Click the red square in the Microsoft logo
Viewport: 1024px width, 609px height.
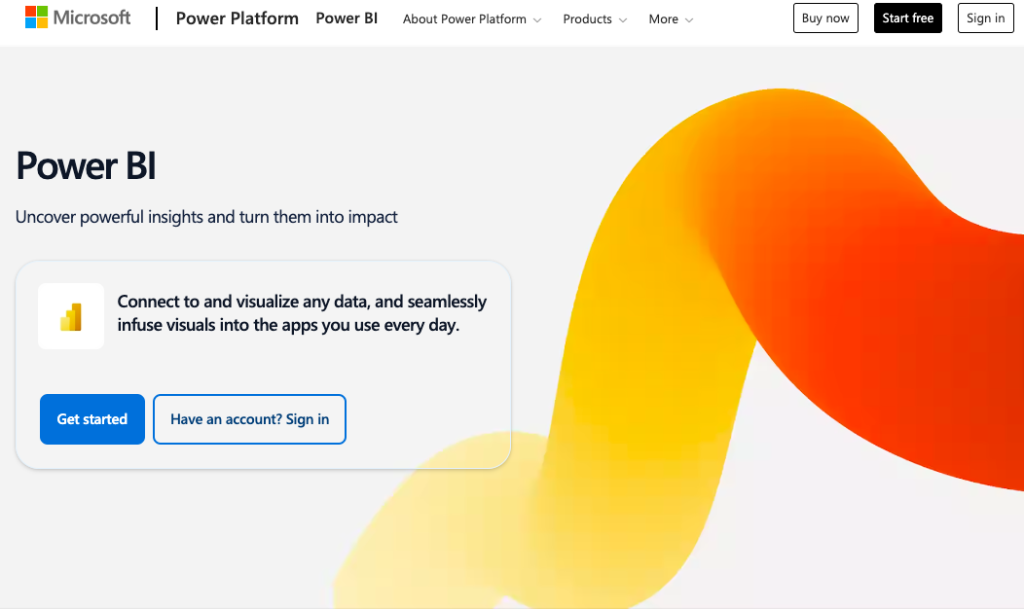pos(33,12)
